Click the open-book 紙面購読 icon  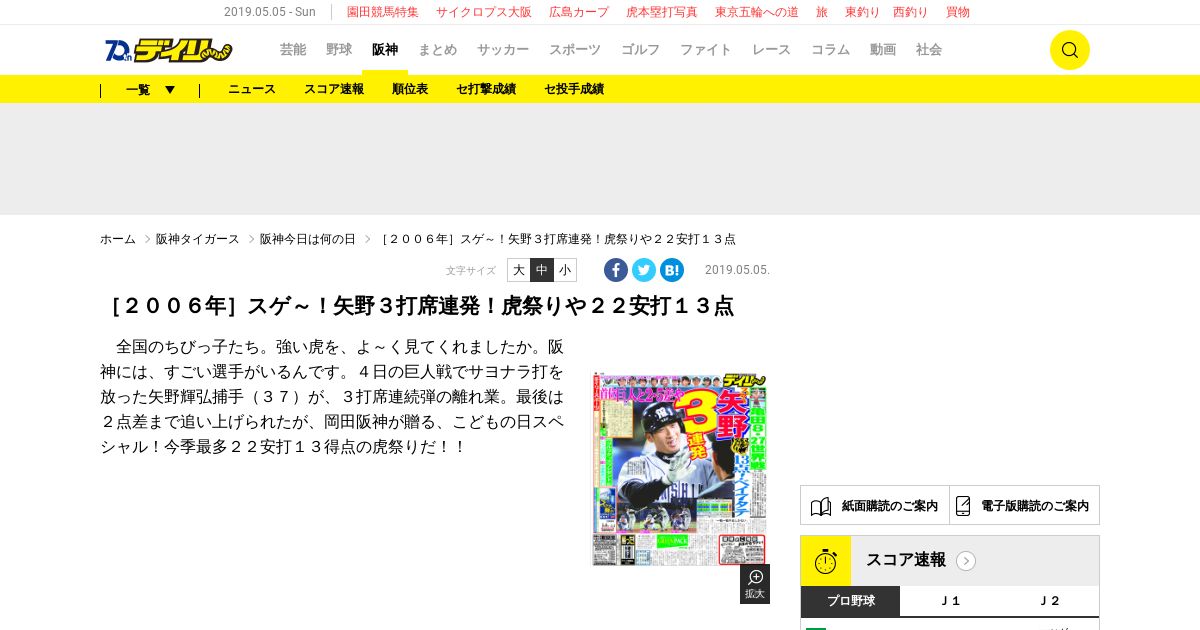click(821, 506)
